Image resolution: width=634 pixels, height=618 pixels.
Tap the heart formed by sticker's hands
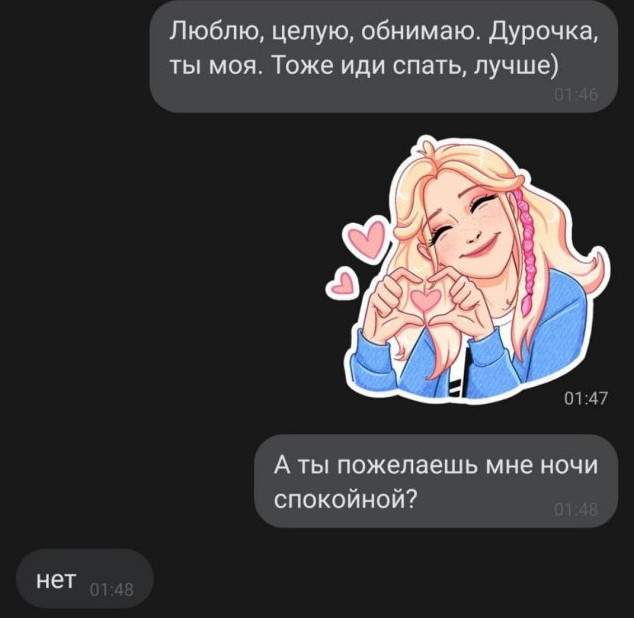(425, 298)
